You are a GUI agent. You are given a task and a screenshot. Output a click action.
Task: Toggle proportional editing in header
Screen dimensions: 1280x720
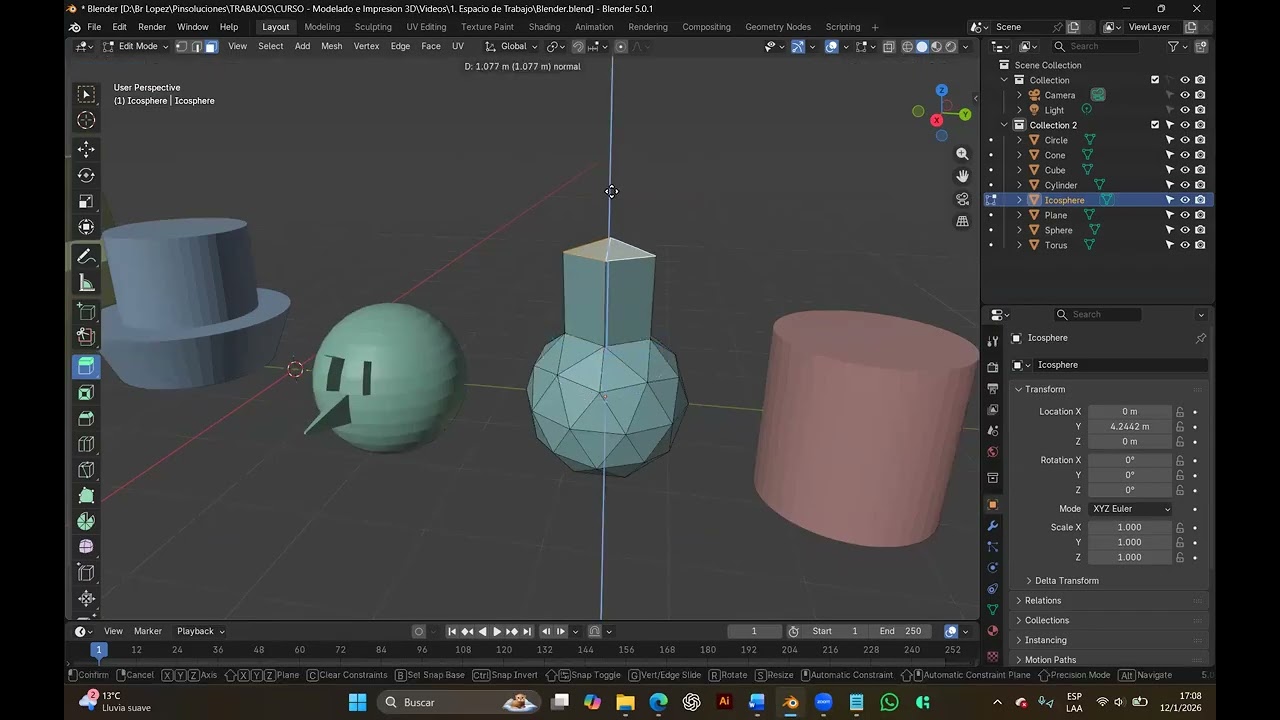(x=621, y=46)
